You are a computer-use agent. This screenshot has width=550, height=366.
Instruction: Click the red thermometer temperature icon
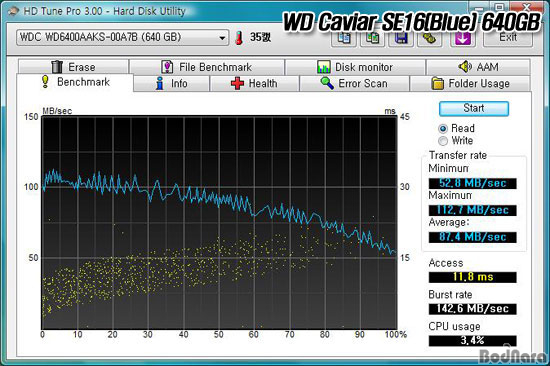click(x=239, y=38)
